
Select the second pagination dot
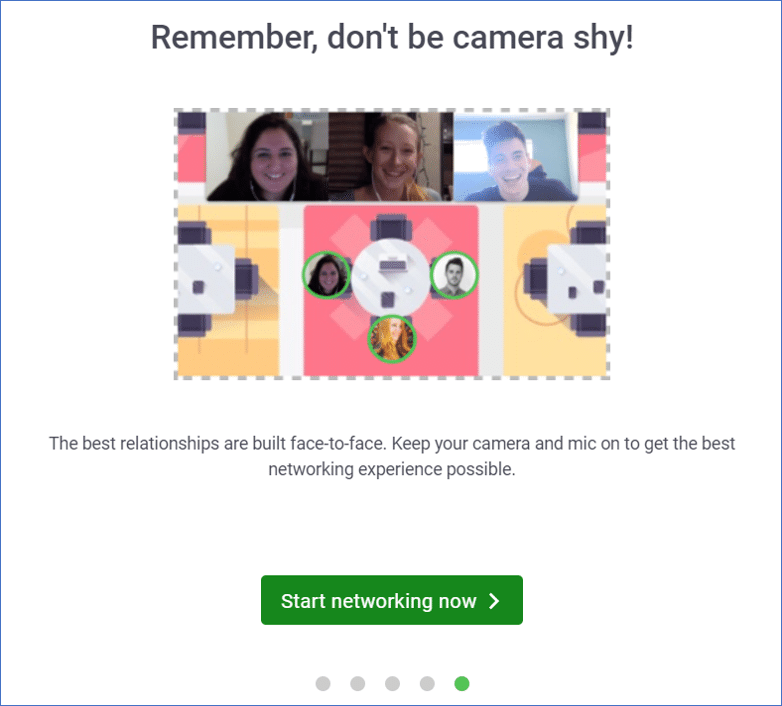(x=358, y=683)
